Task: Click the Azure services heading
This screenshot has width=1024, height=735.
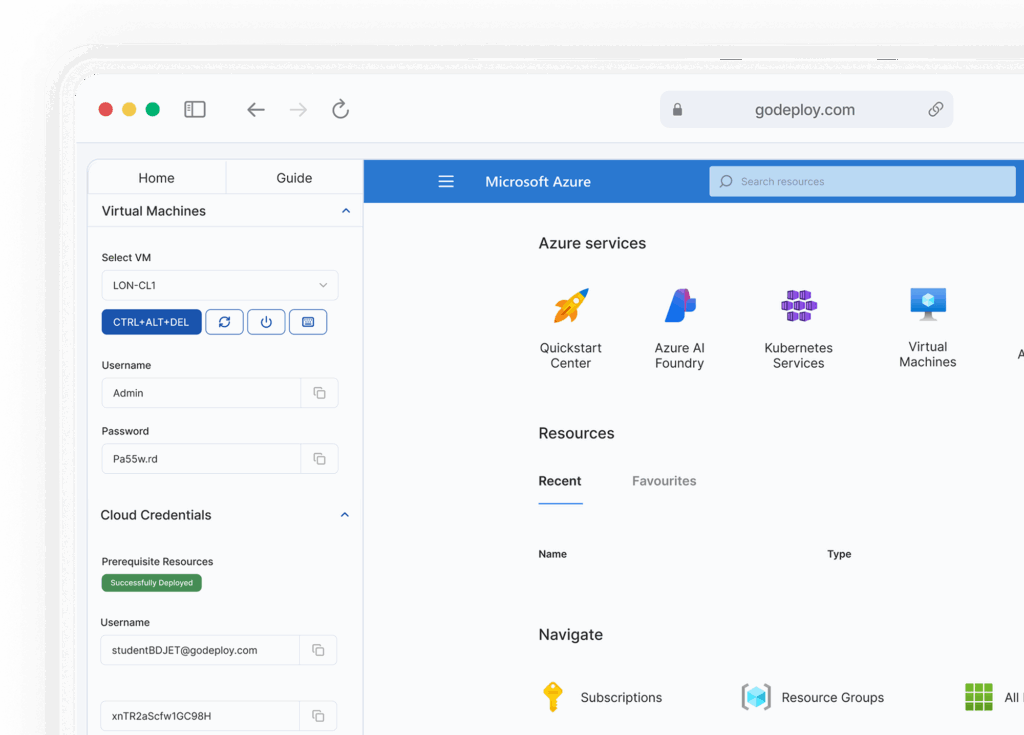Action: tap(592, 243)
